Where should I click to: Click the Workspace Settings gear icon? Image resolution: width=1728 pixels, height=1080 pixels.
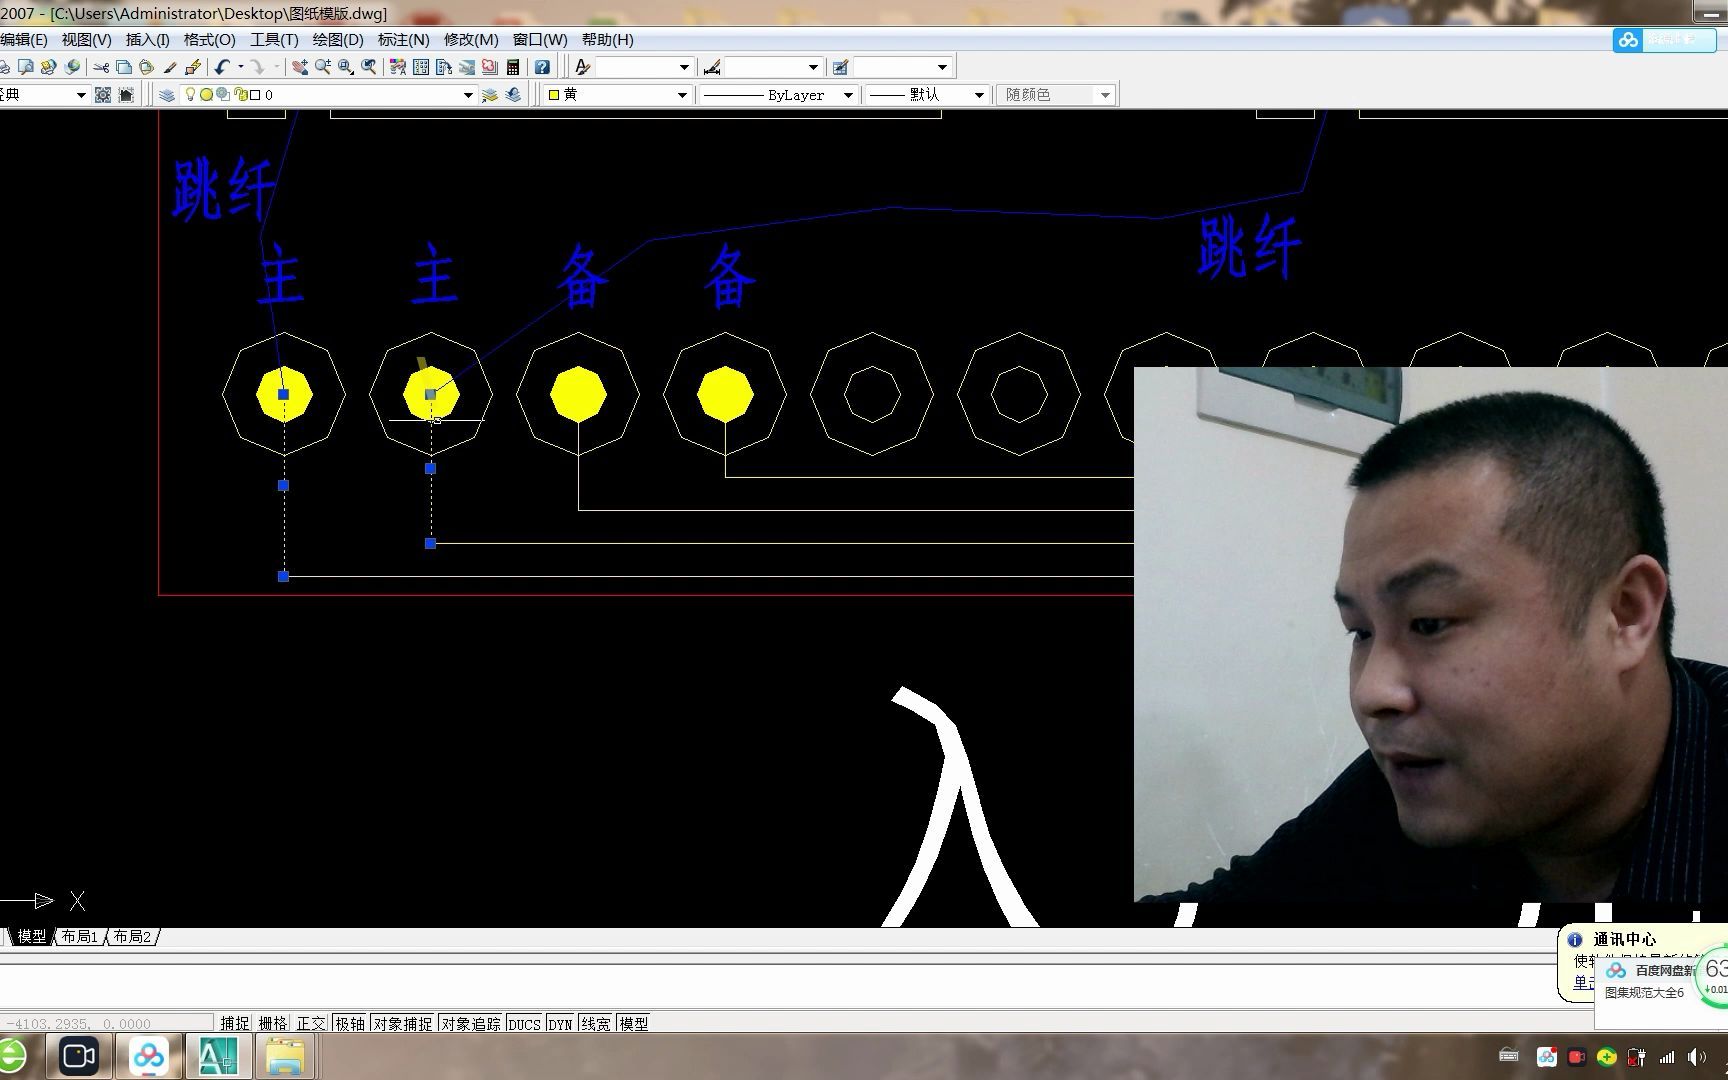[x=103, y=95]
